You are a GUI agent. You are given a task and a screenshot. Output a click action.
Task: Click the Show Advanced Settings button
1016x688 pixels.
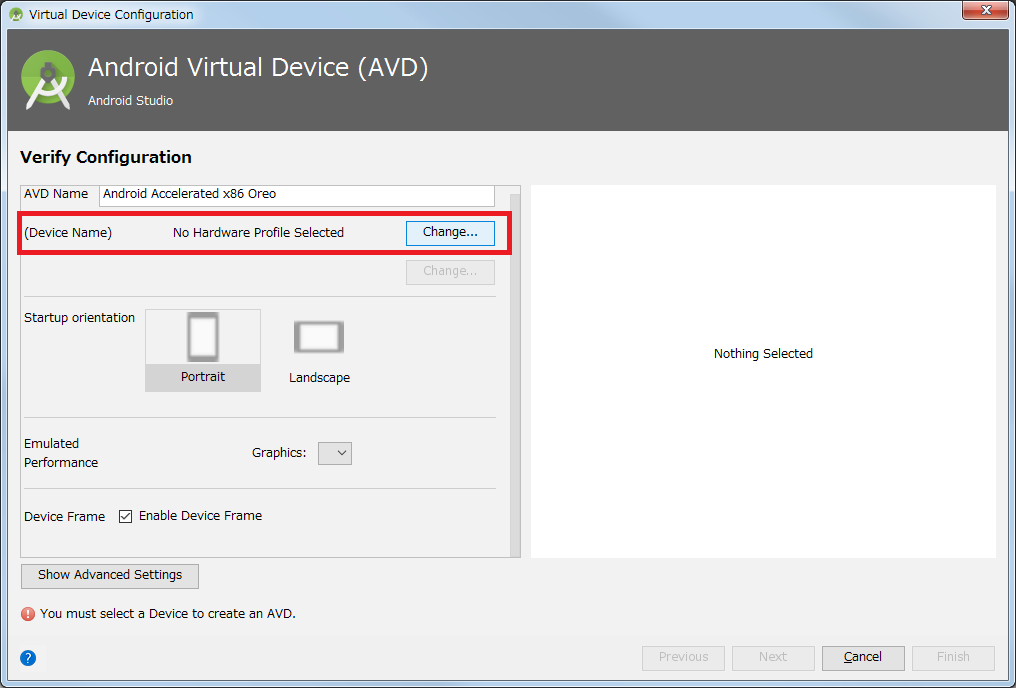110,575
